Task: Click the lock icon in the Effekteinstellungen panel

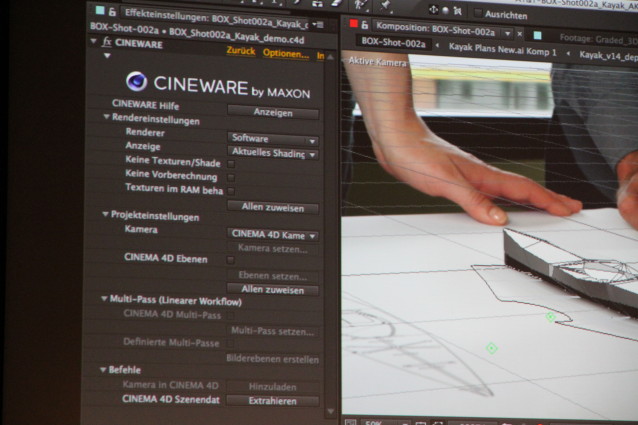Action: point(112,12)
